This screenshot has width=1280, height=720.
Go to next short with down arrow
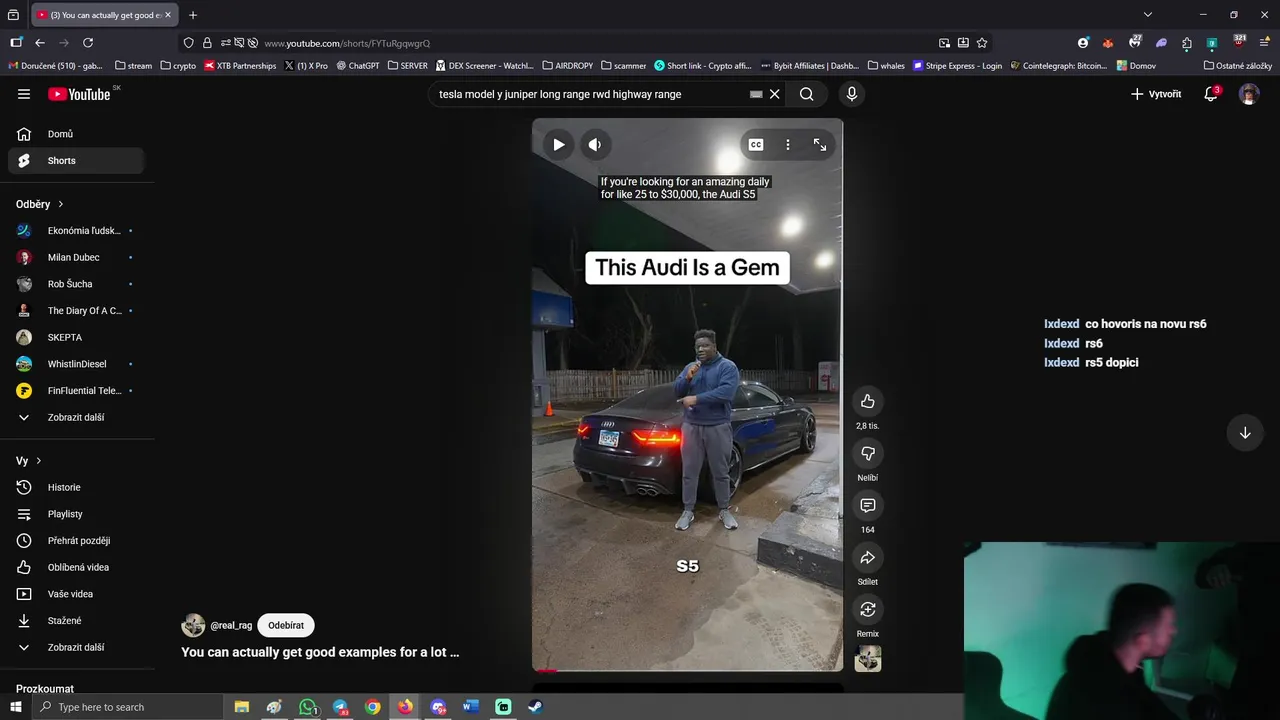tap(1245, 433)
